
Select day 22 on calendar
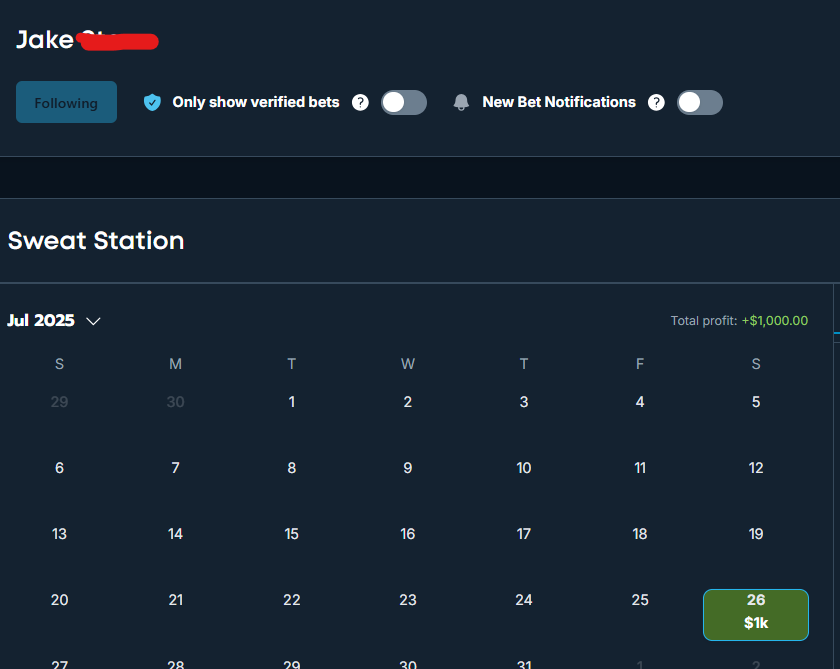click(291, 599)
